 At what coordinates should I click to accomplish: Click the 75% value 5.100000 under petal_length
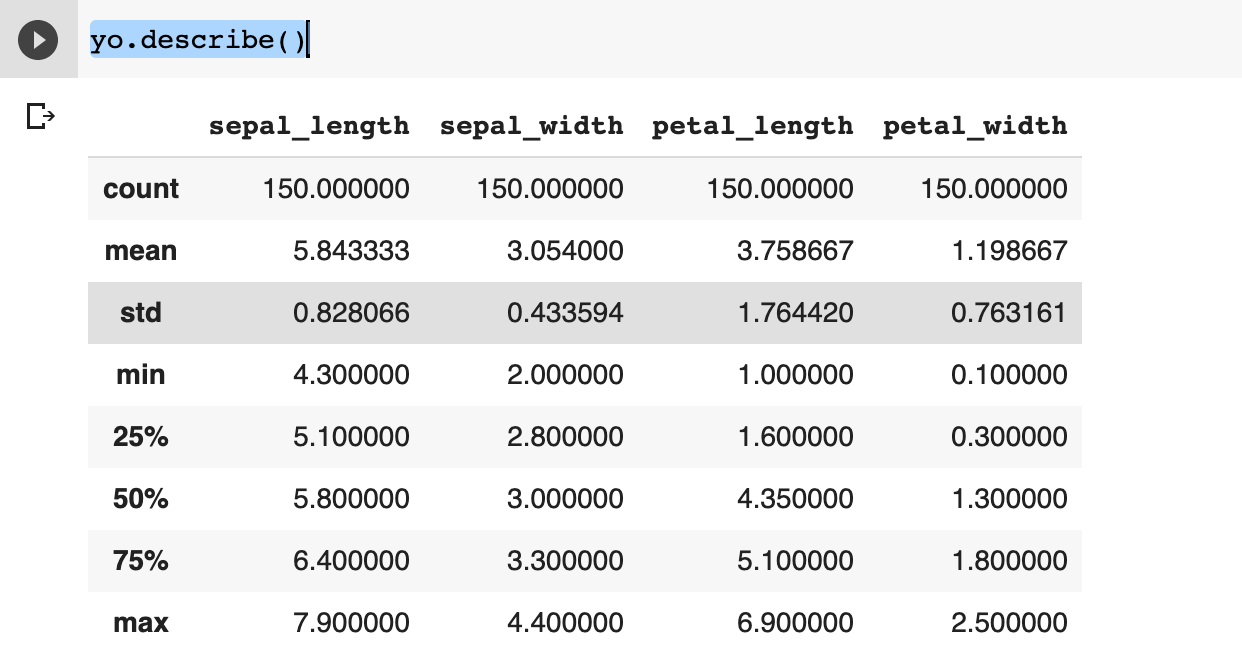click(795, 561)
